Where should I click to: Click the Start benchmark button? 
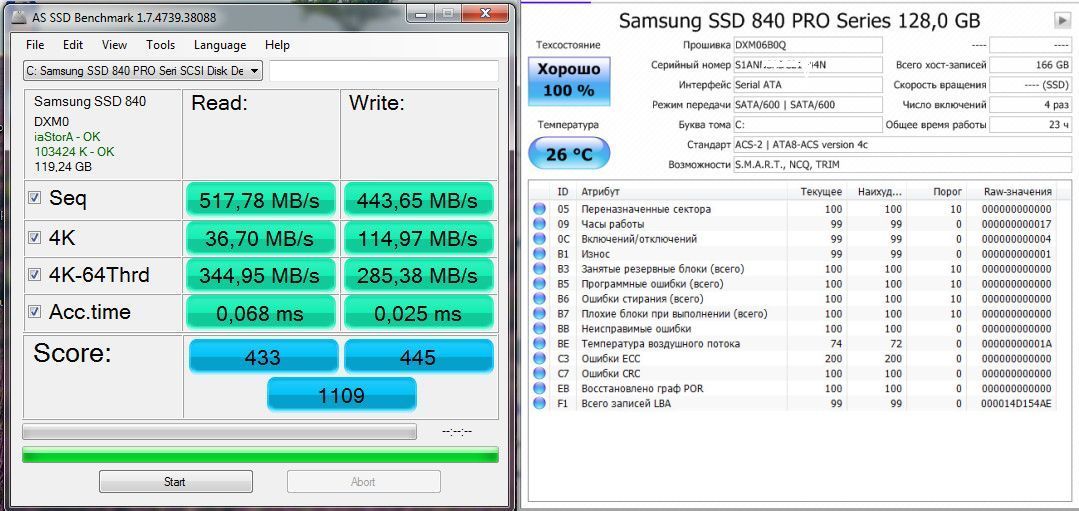coord(175,481)
